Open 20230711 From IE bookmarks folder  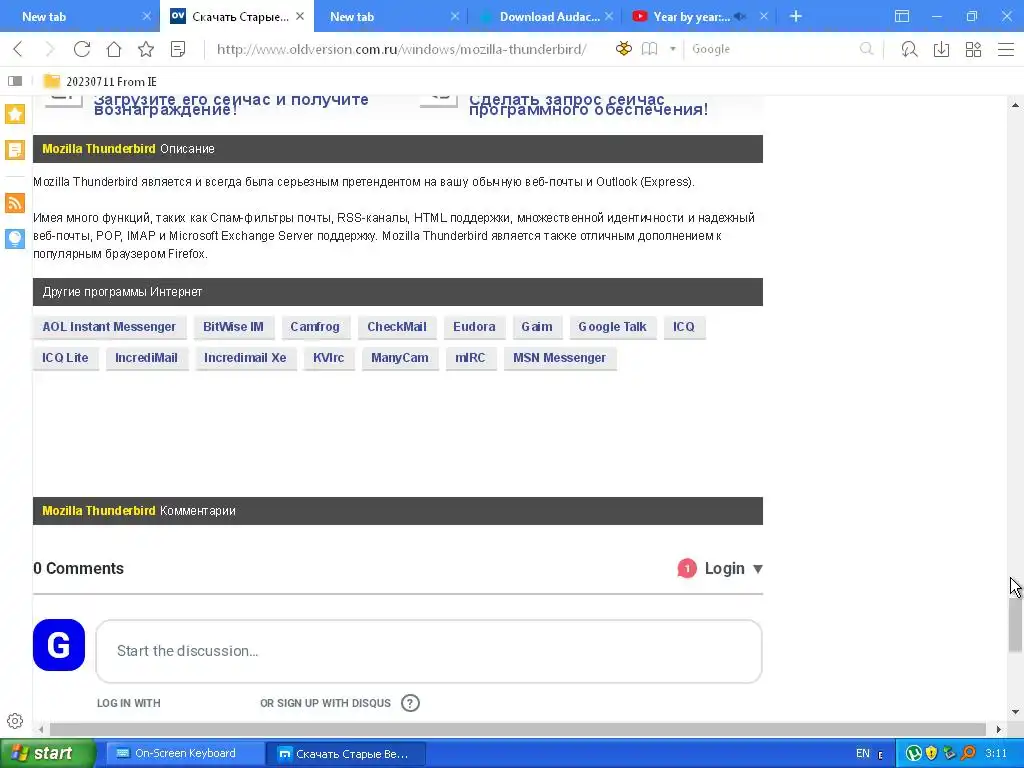pyautogui.click(x=100, y=82)
